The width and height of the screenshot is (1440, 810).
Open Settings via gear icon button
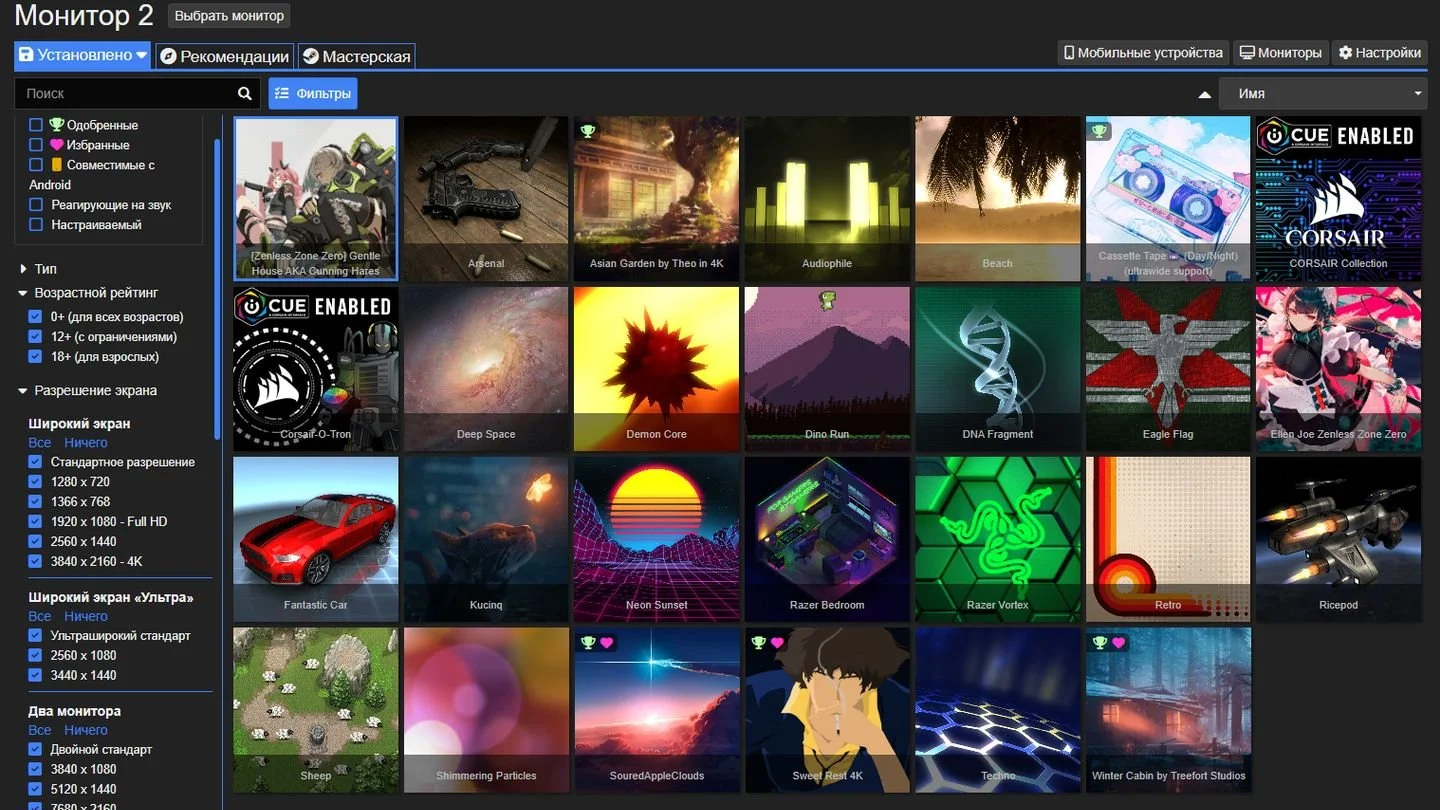(1380, 53)
